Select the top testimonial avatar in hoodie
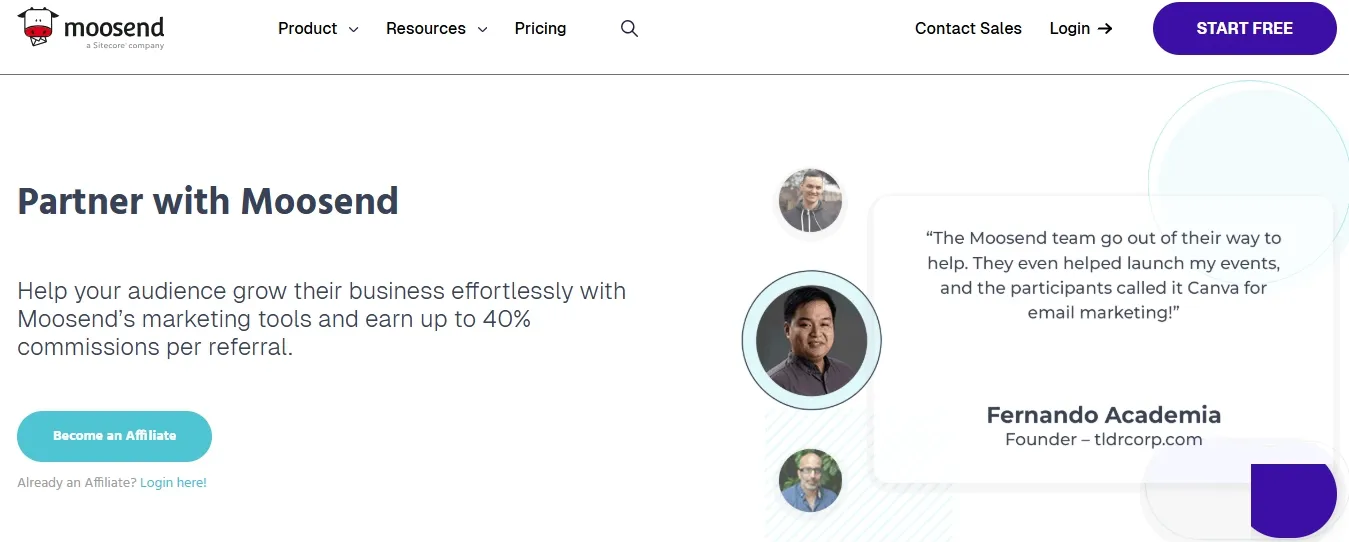The width and height of the screenshot is (1349, 542). [x=810, y=200]
